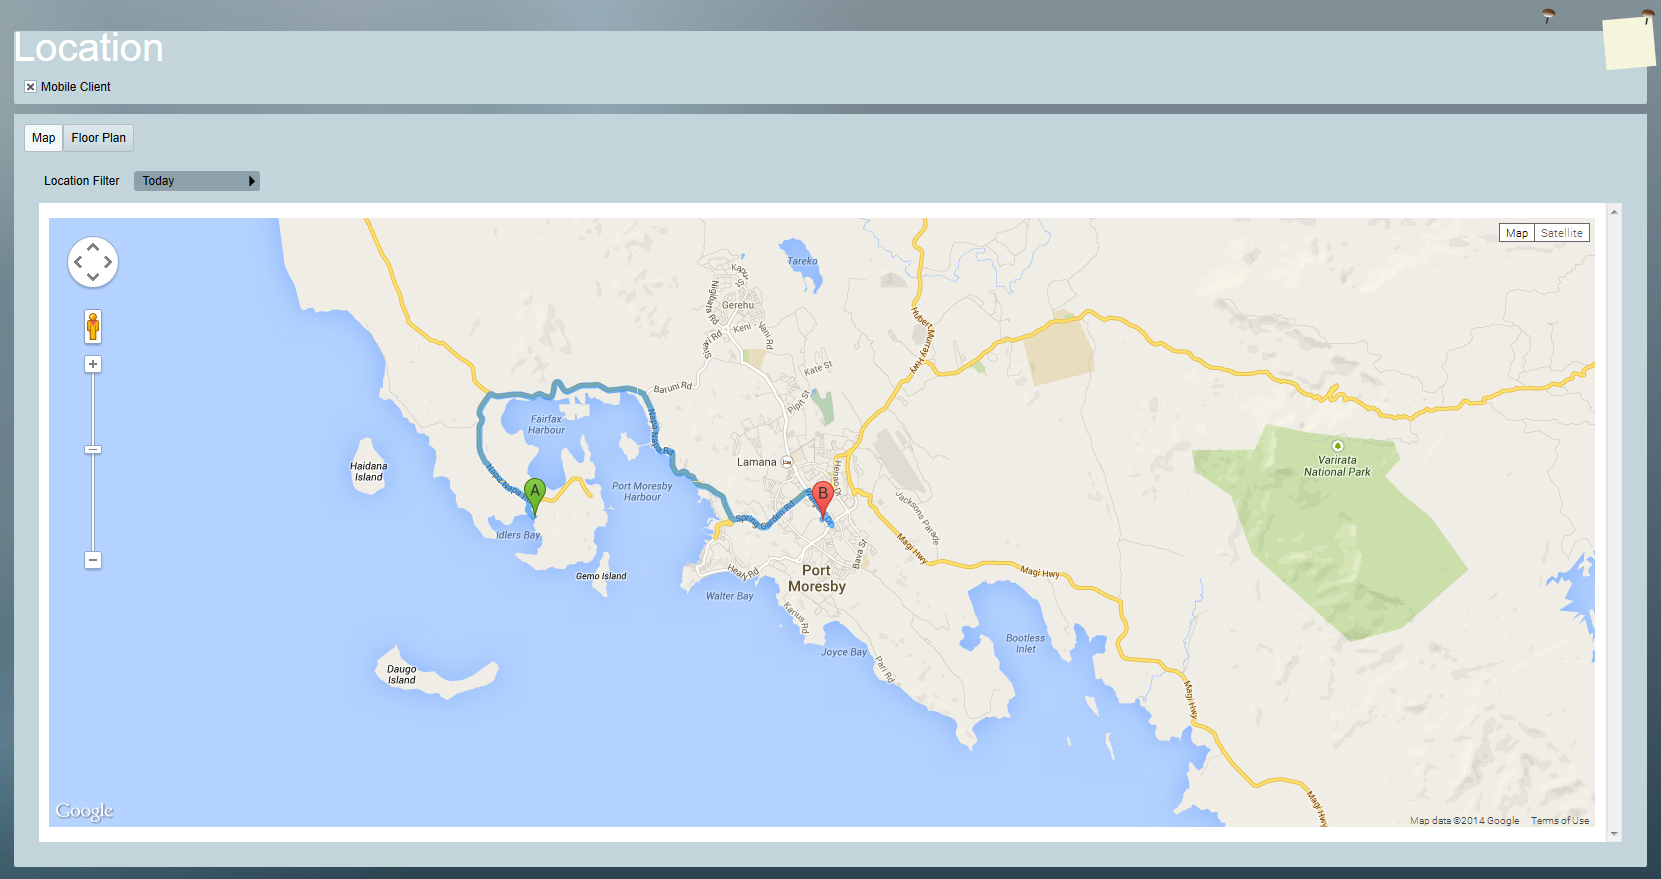The width and height of the screenshot is (1661, 879).
Task: Click the scrollbar down arrow
Action: (x=1614, y=833)
